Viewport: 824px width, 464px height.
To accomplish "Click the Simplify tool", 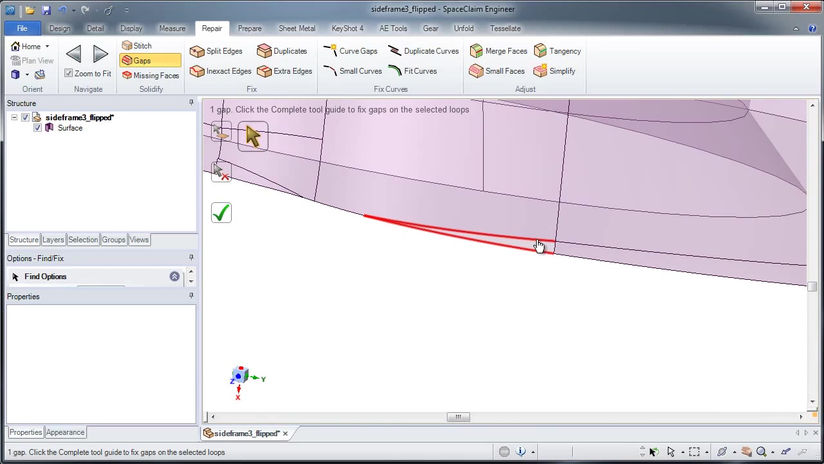I will point(554,71).
